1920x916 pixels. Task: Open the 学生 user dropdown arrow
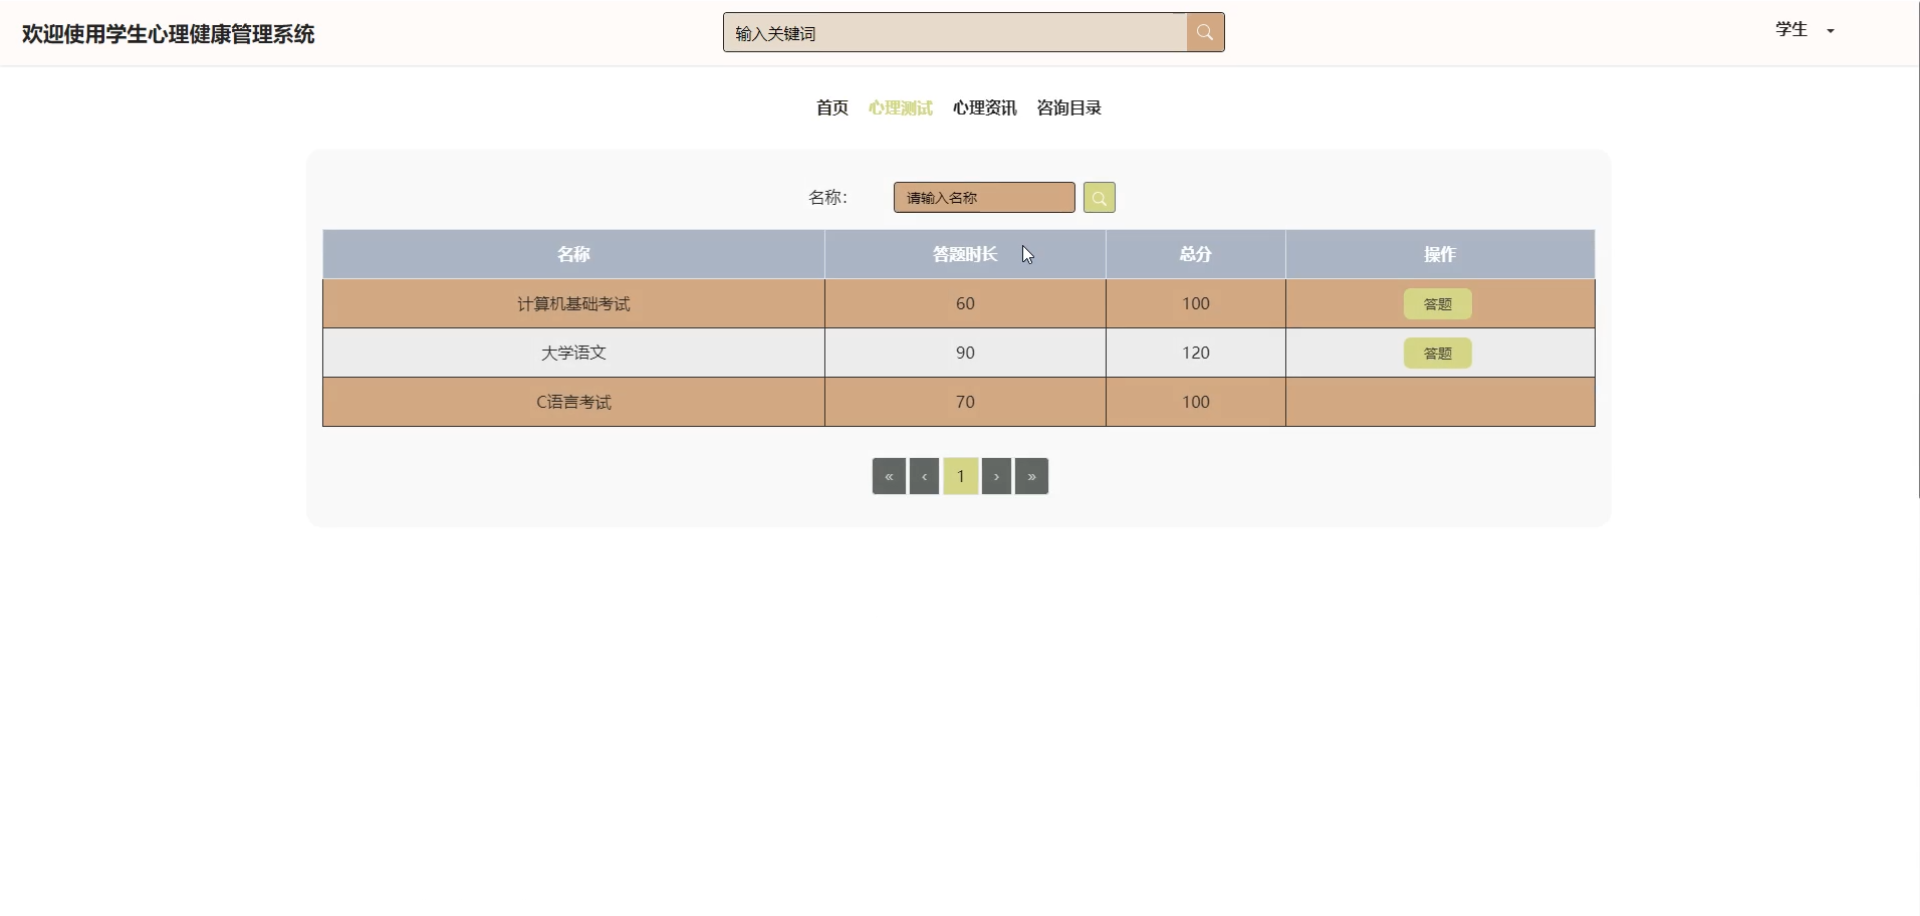[1831, 31]
